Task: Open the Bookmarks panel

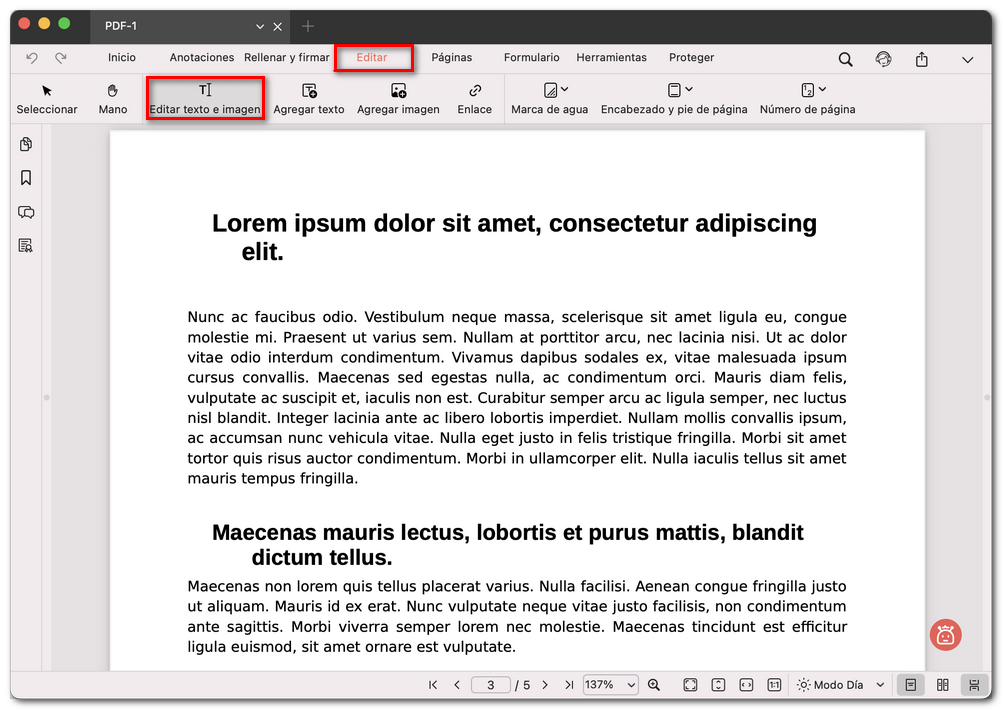Action: pyautogui.click(x=25, y=178)
